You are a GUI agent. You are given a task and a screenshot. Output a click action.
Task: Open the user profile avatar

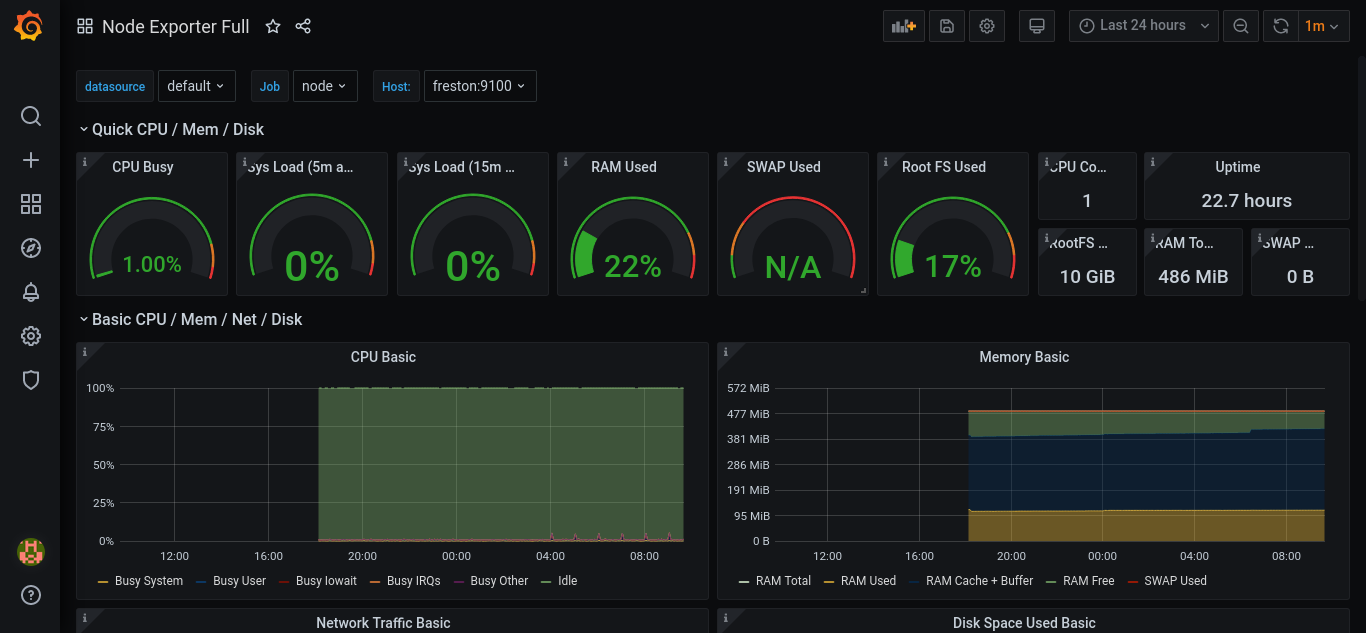[31, 551]
